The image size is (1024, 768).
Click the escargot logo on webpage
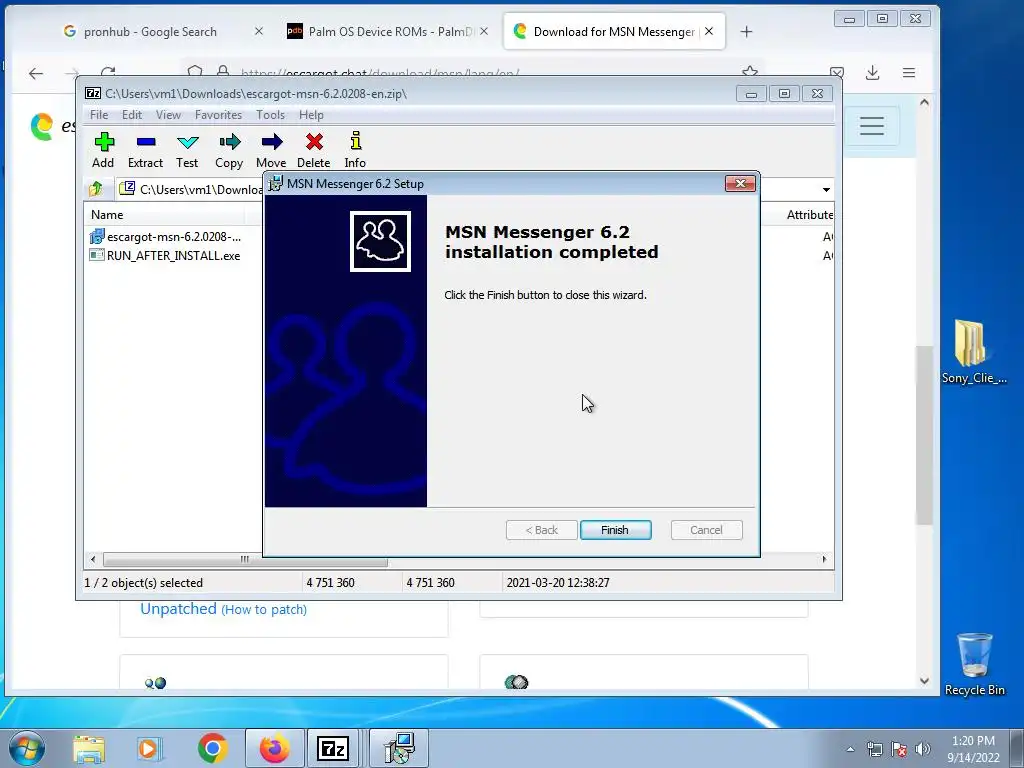coord(42,126)
